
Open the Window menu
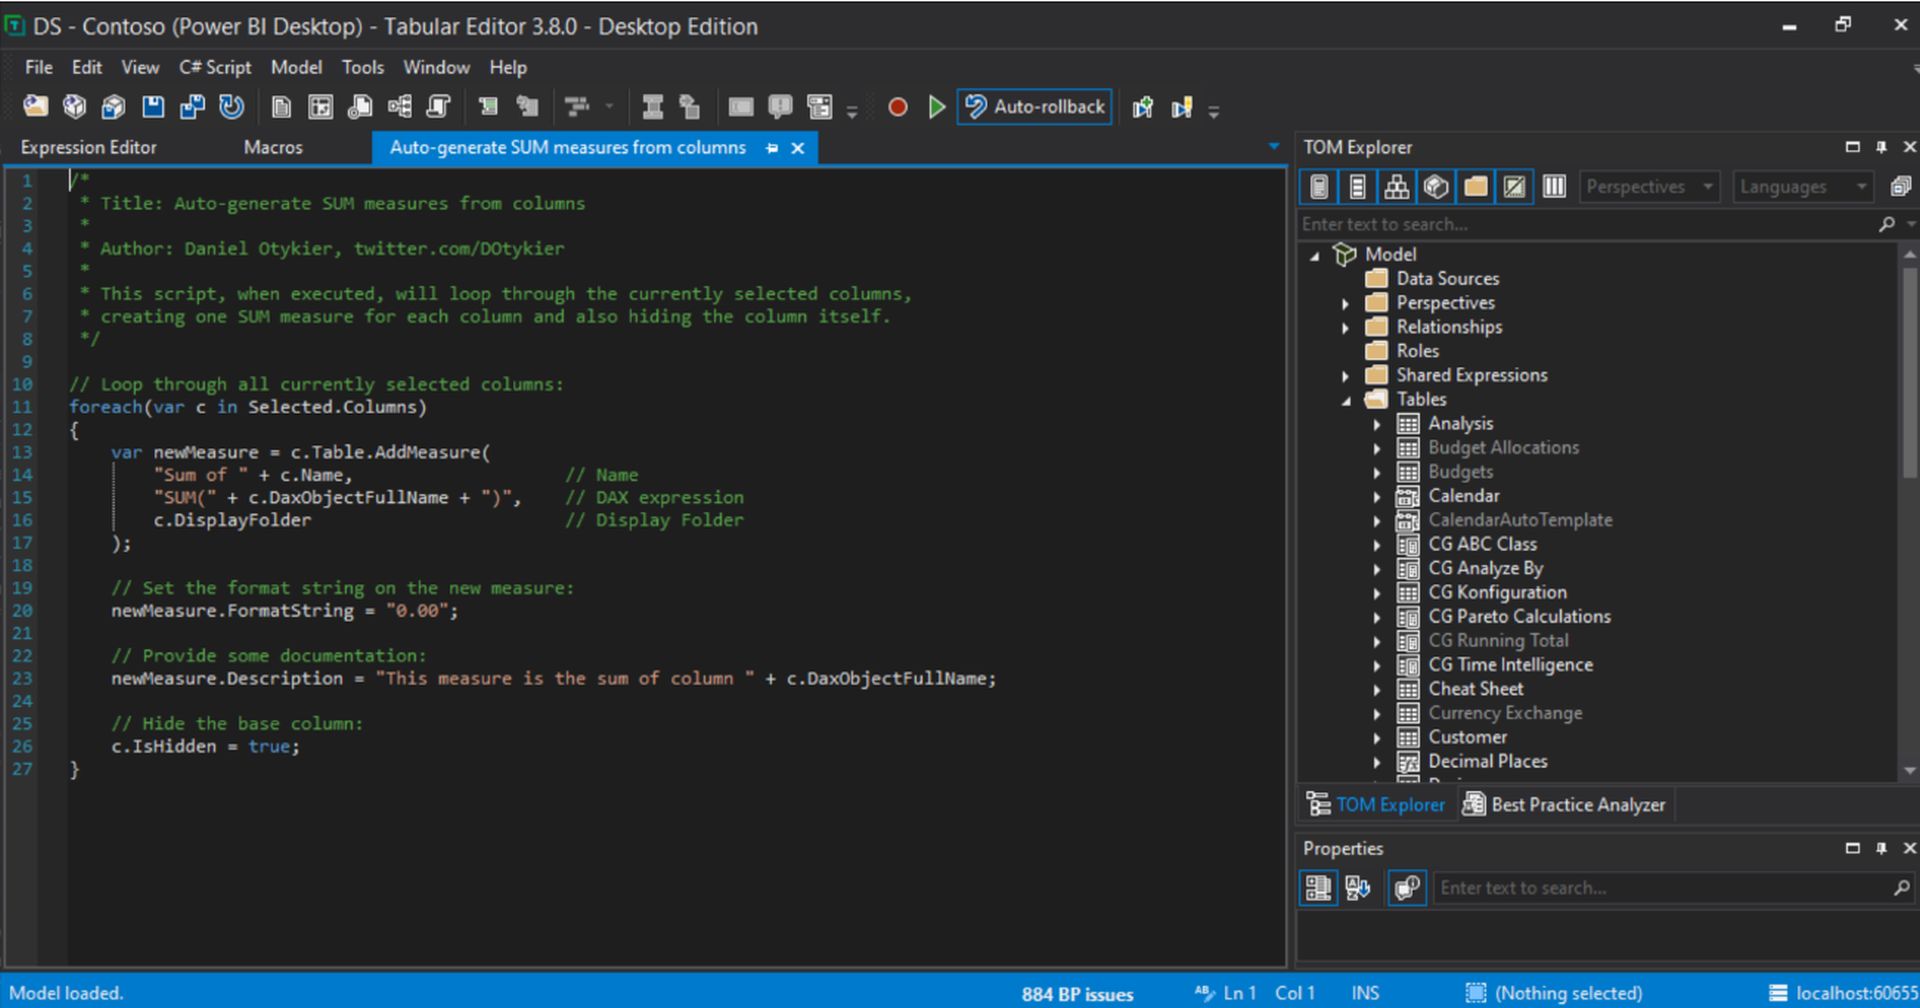pyautogui.click(x=436, y=67)
